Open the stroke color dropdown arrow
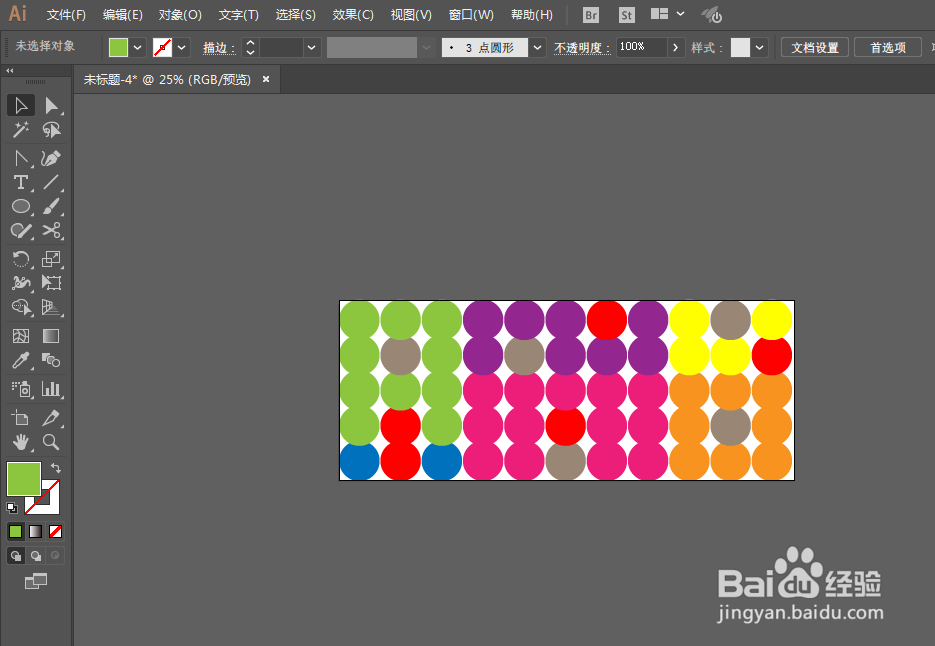 [x=182, y=47]
